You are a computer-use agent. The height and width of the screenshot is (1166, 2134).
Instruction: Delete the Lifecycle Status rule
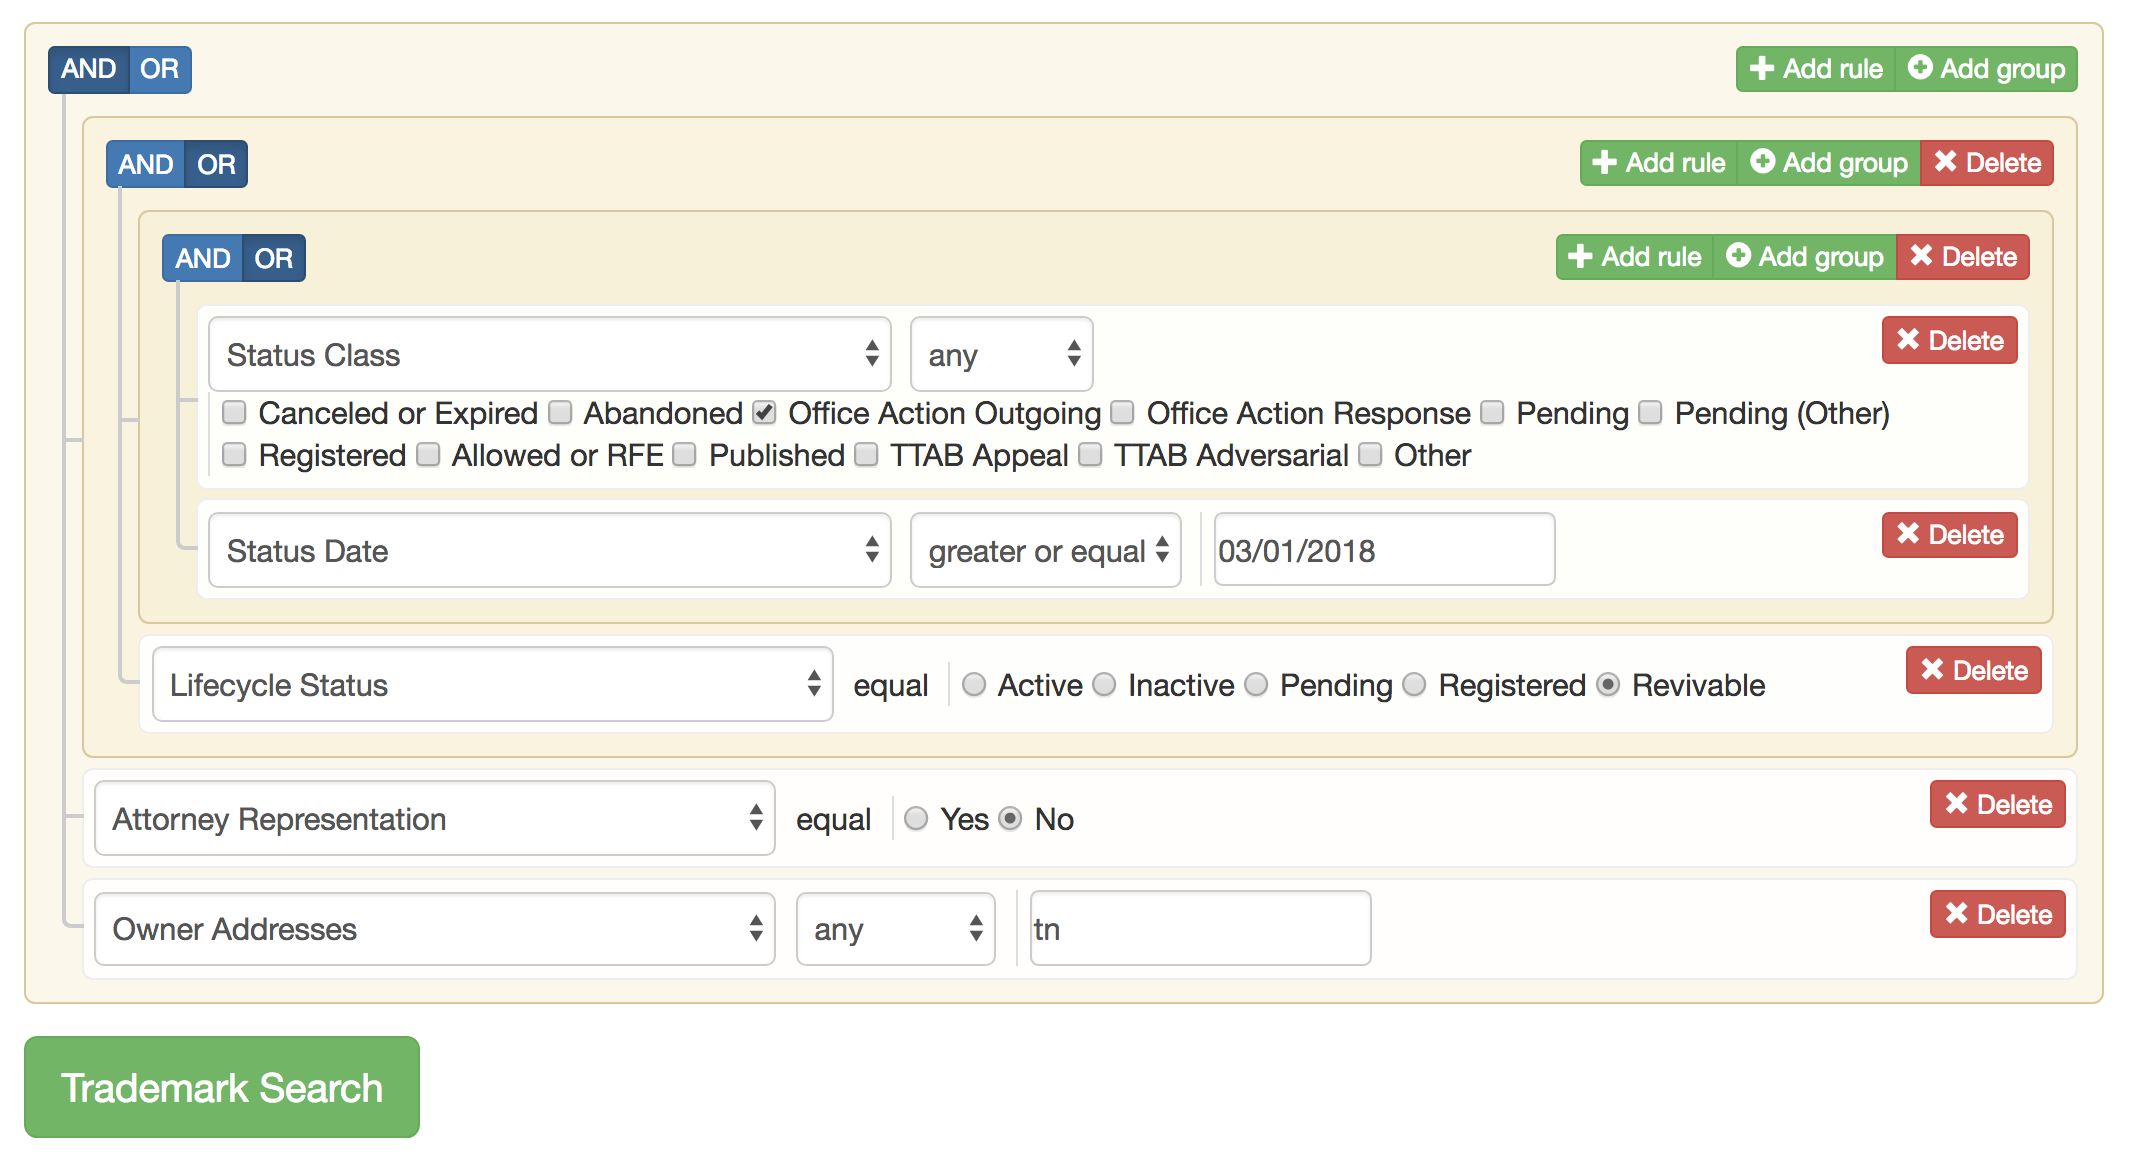[1972, 670]
